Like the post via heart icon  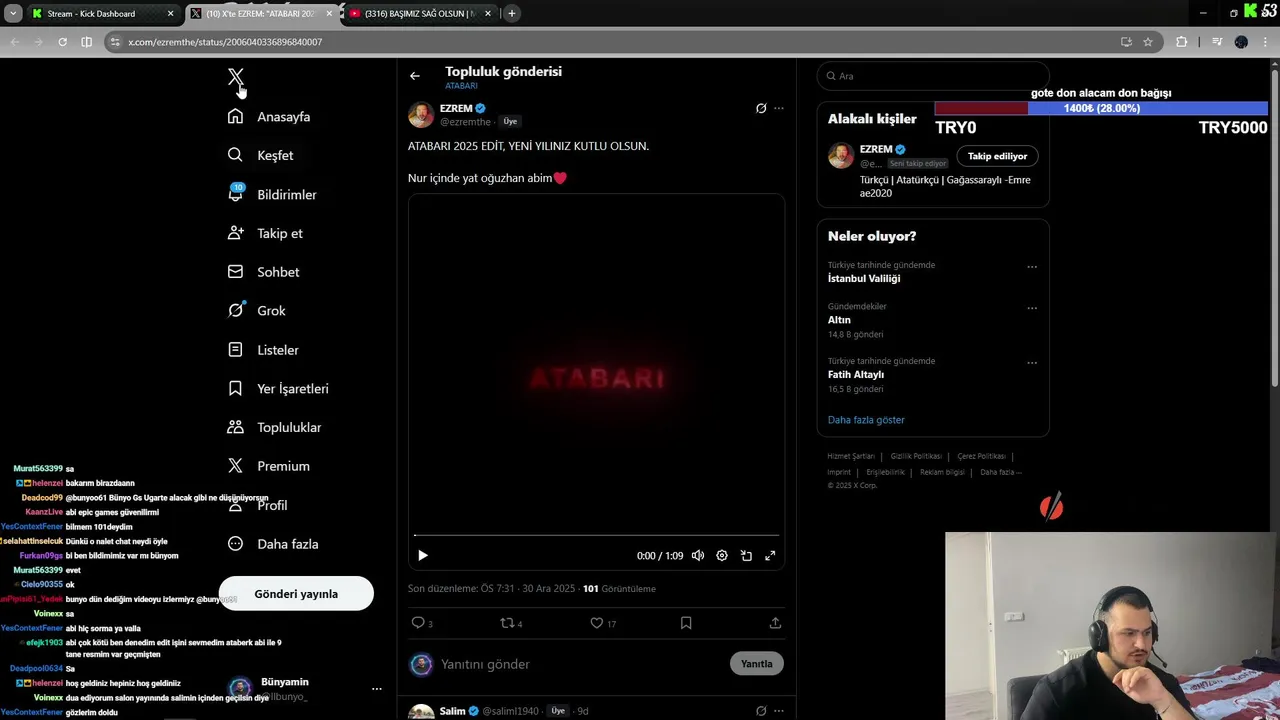[x=597, y=623]
